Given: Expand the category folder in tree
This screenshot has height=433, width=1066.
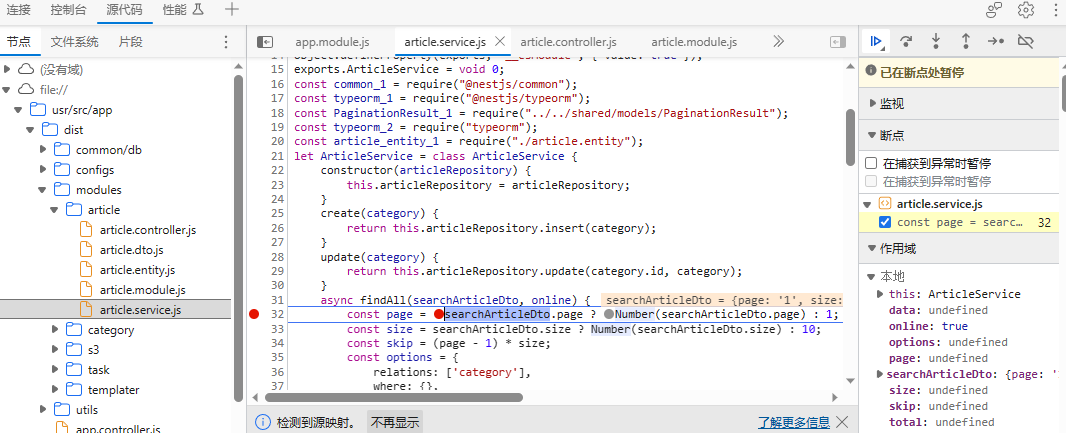Looking at the screenshot, I should click(x=57, y=330).
